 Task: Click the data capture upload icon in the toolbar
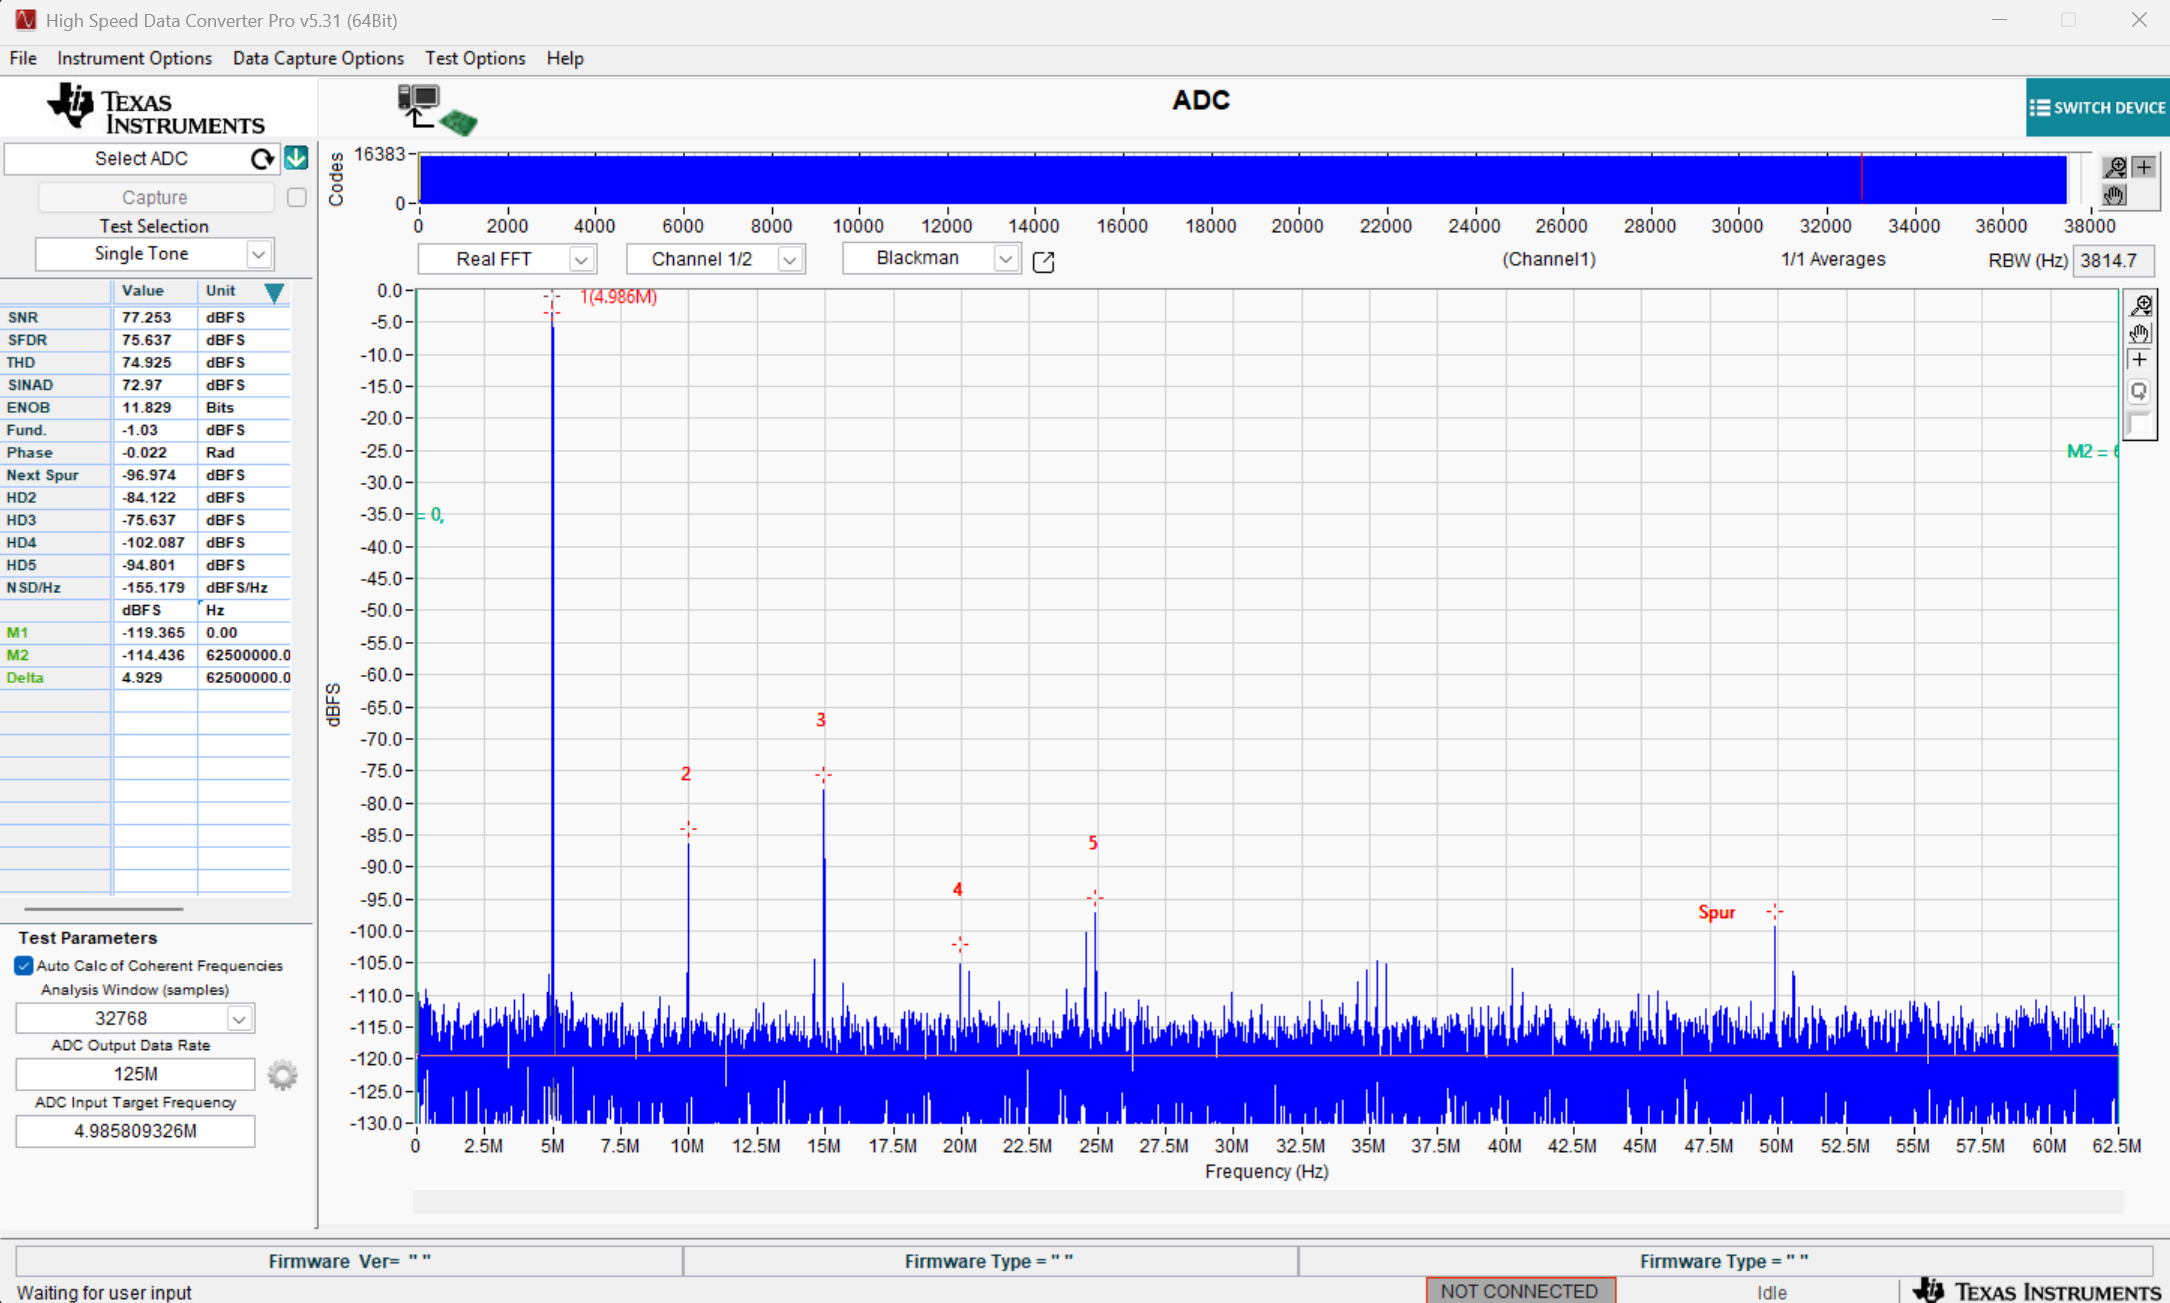coord(420,105)
